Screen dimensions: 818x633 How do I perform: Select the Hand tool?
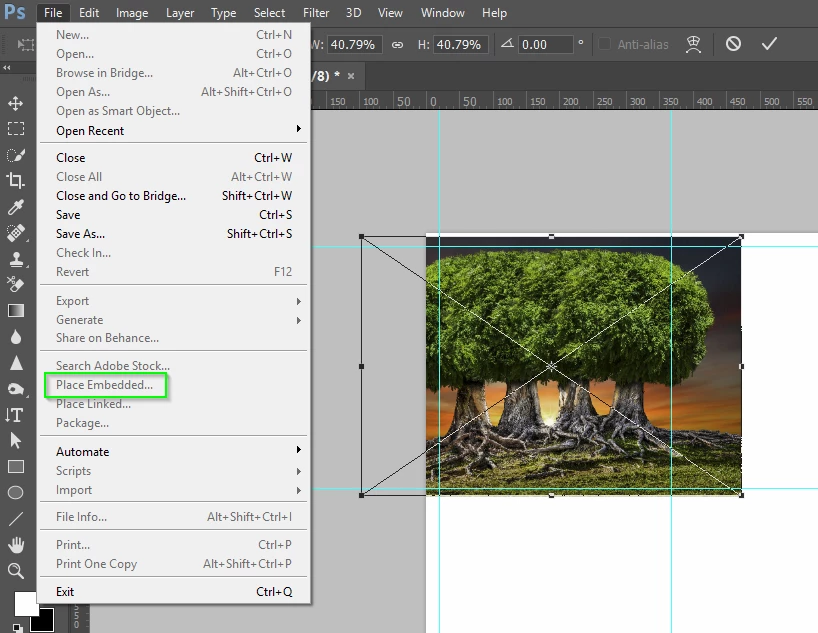tap(16, 545)
